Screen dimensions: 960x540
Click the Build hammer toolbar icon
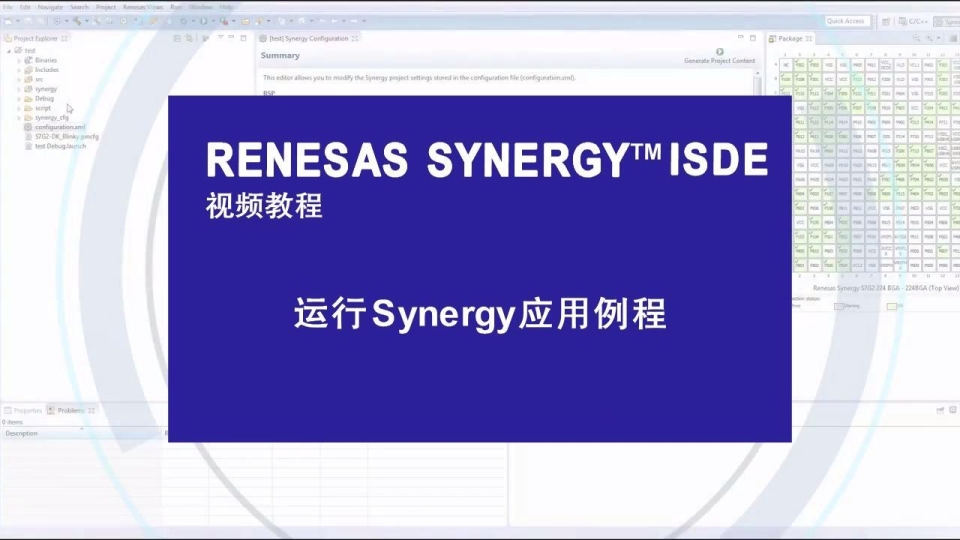tap(77, 21)
